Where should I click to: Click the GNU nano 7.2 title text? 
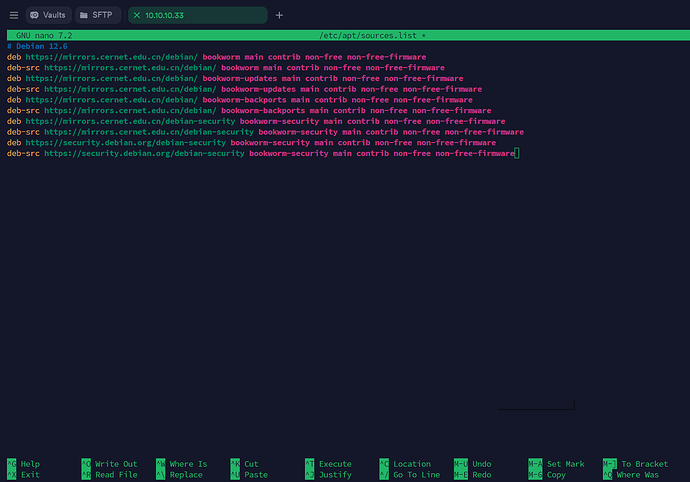(44, 36)
